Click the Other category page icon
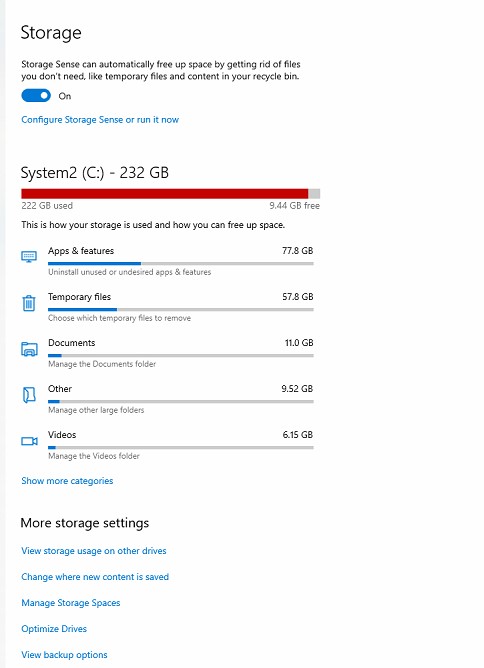 click(29, 394)
